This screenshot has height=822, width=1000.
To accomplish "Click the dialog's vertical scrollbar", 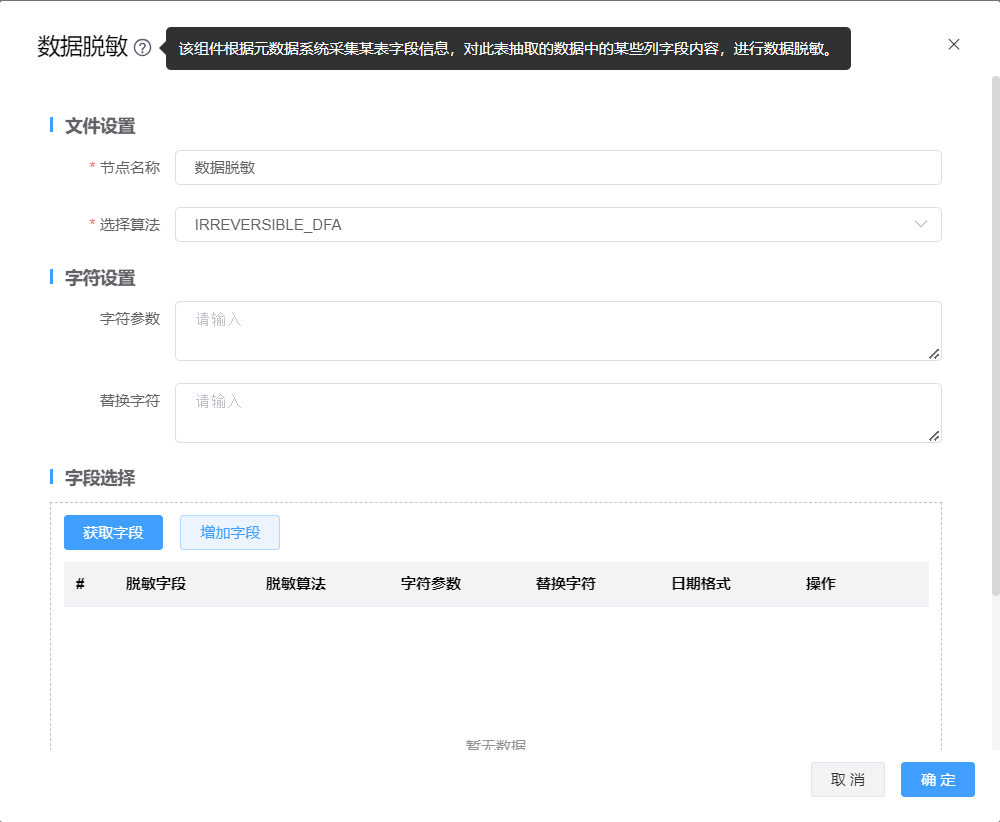I will (994, 340).
